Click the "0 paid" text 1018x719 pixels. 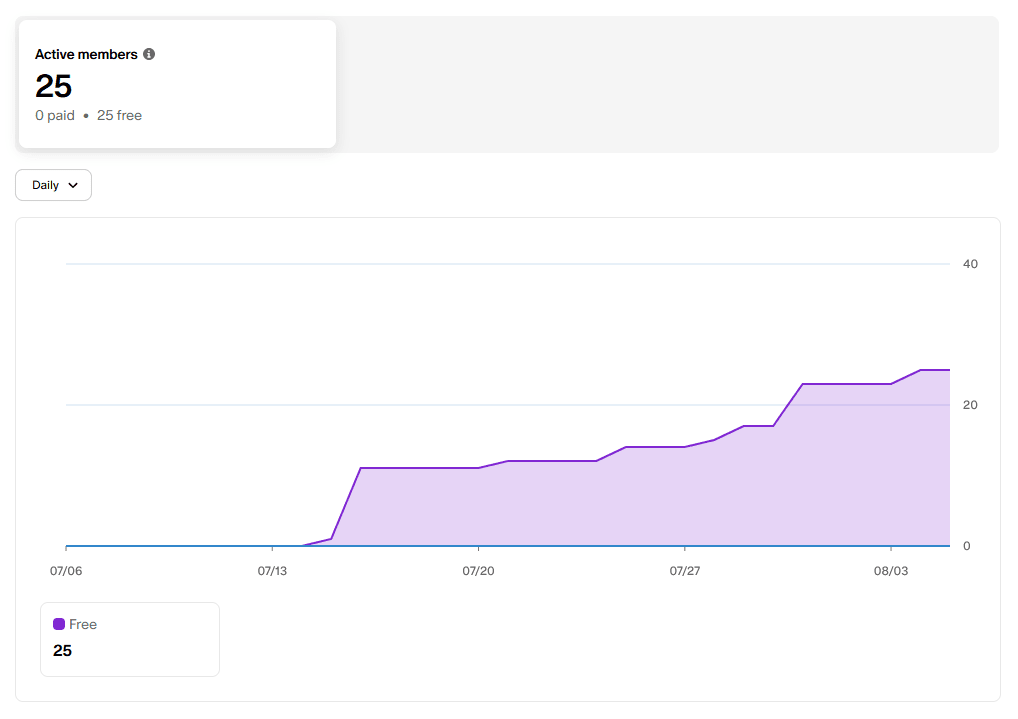click(55, 115)
